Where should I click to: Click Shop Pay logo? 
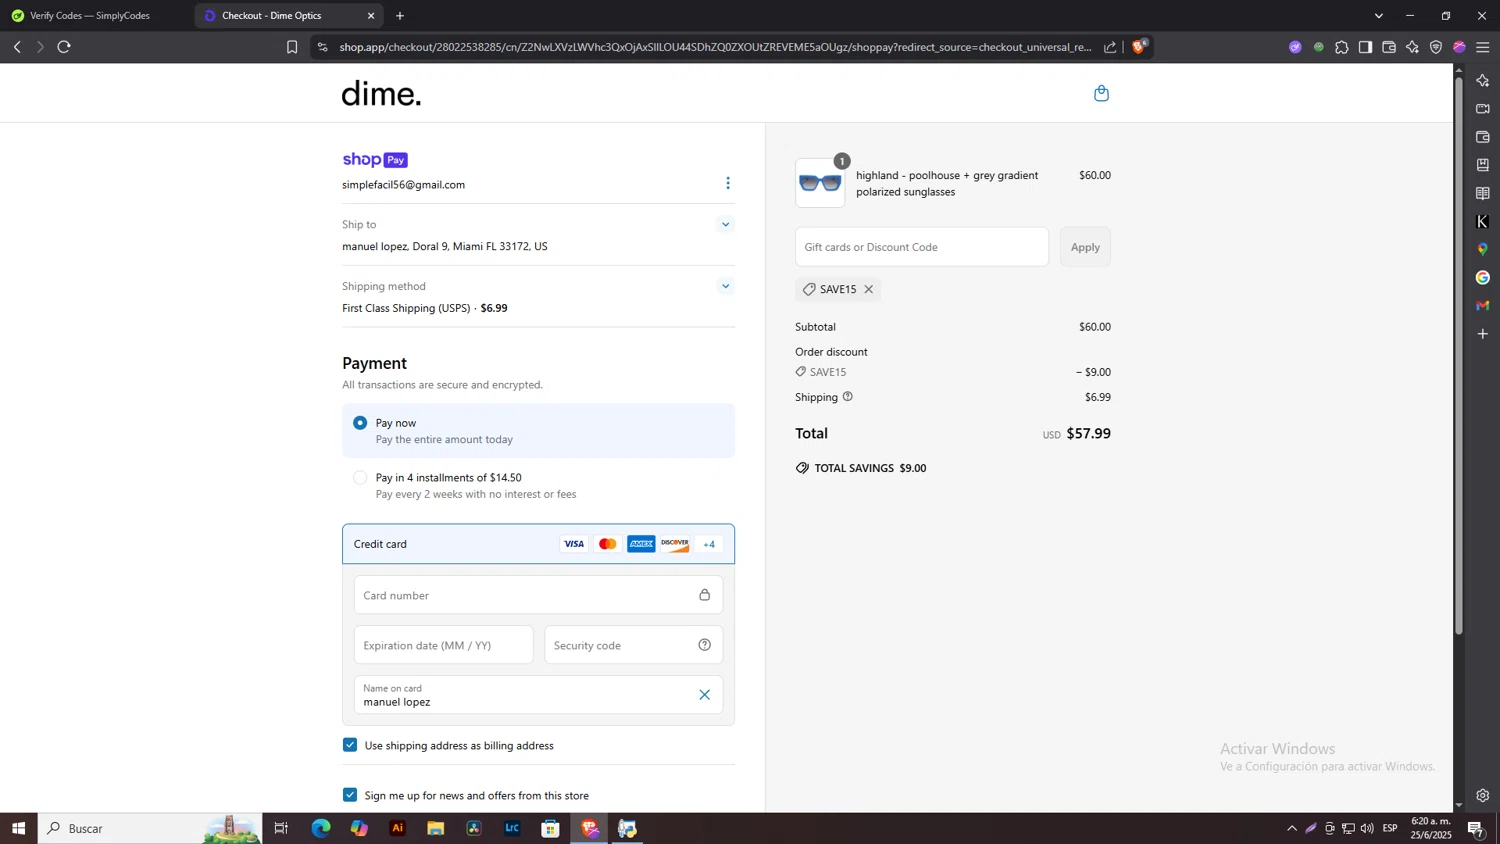[x=375, y=160]
